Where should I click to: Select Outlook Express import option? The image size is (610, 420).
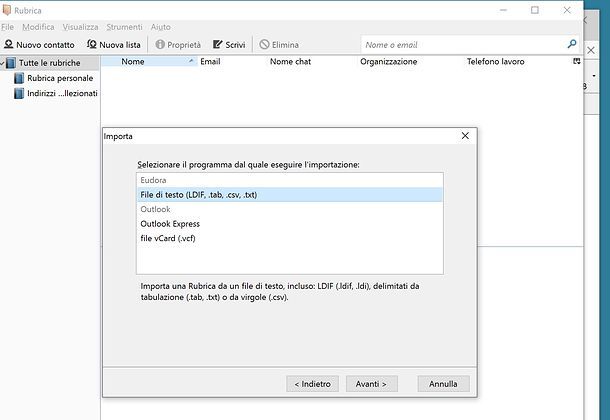[290, 224]
